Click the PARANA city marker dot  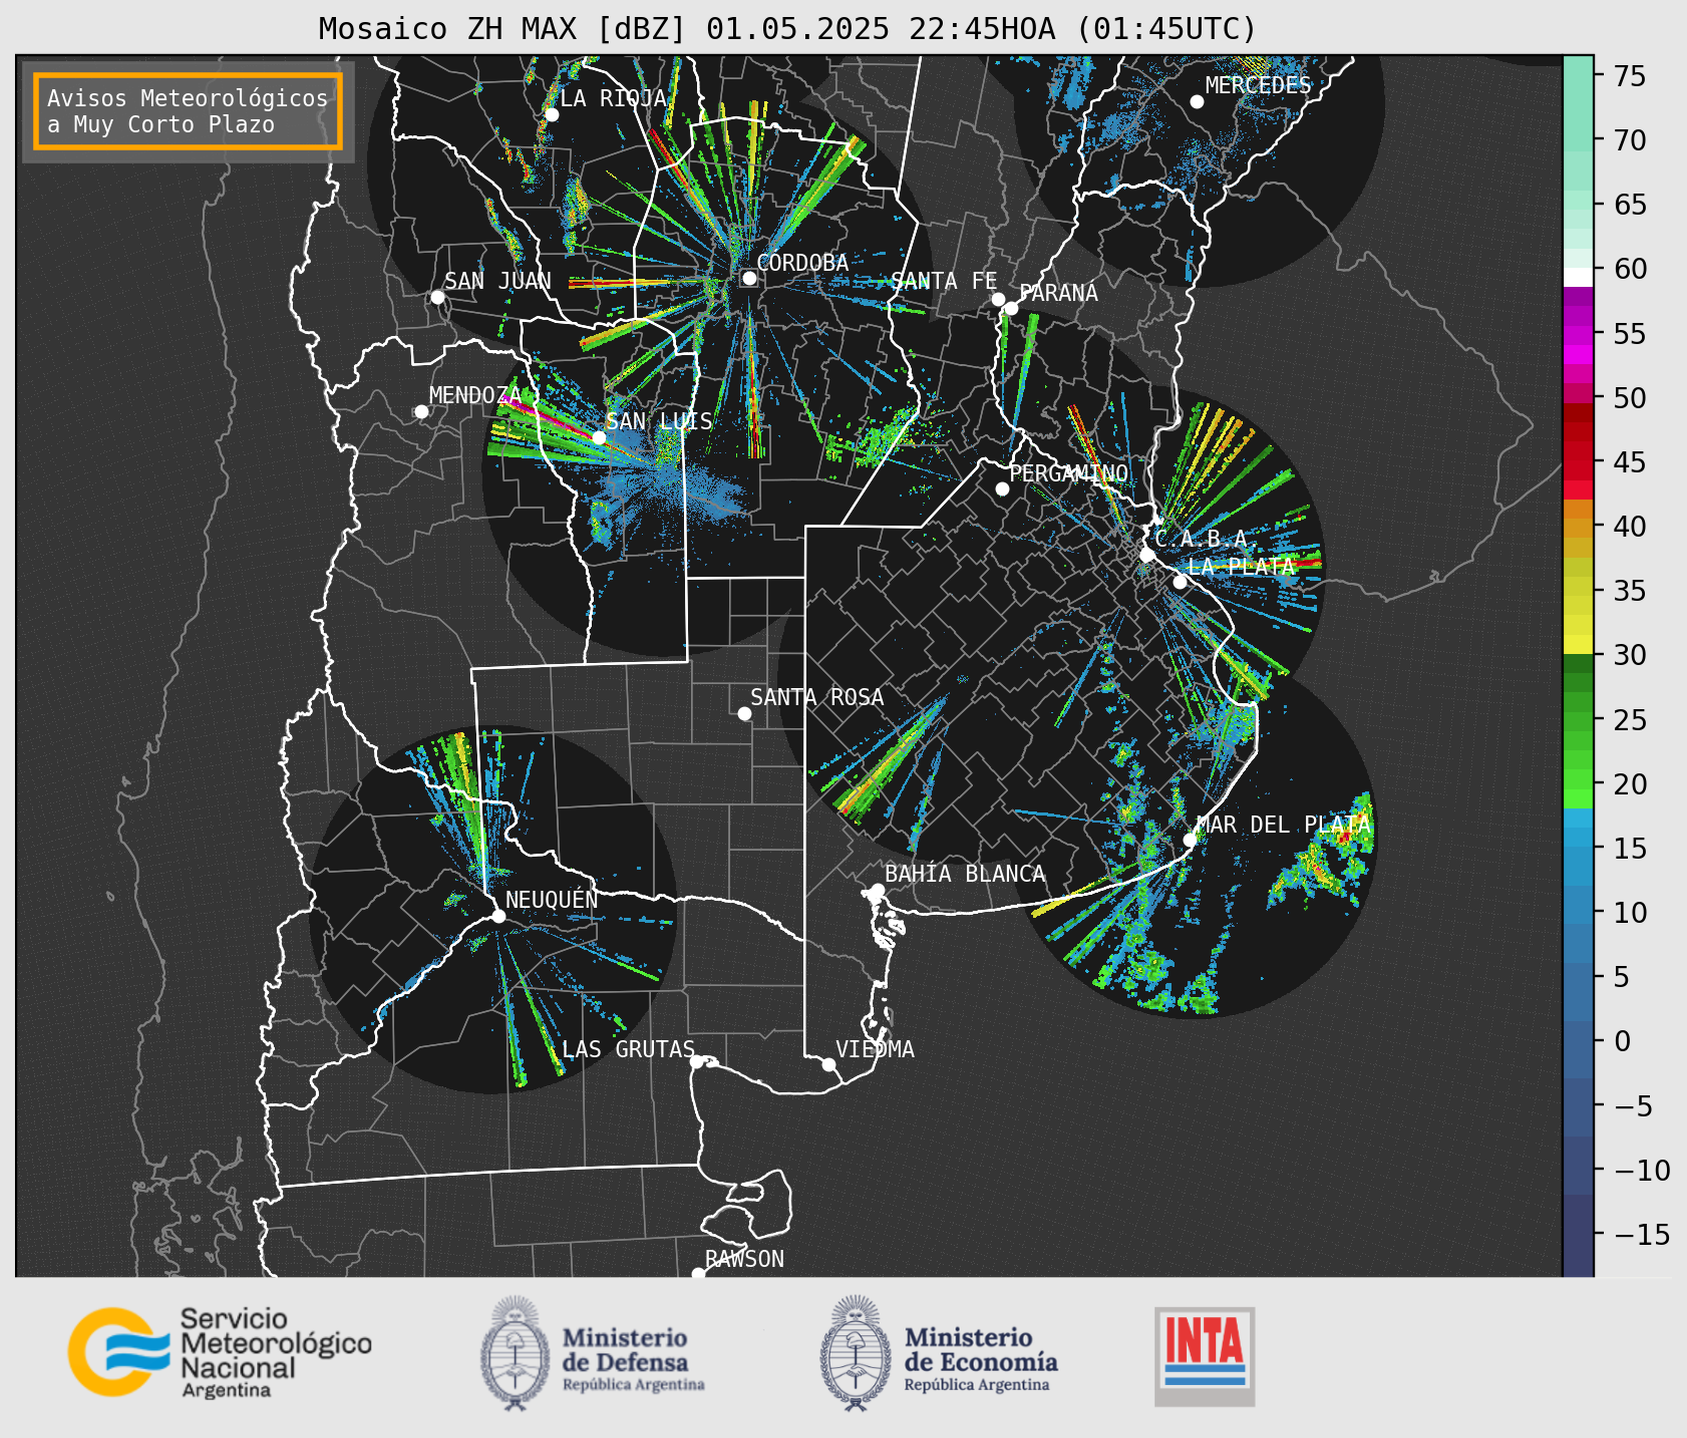click(1011, 308)
